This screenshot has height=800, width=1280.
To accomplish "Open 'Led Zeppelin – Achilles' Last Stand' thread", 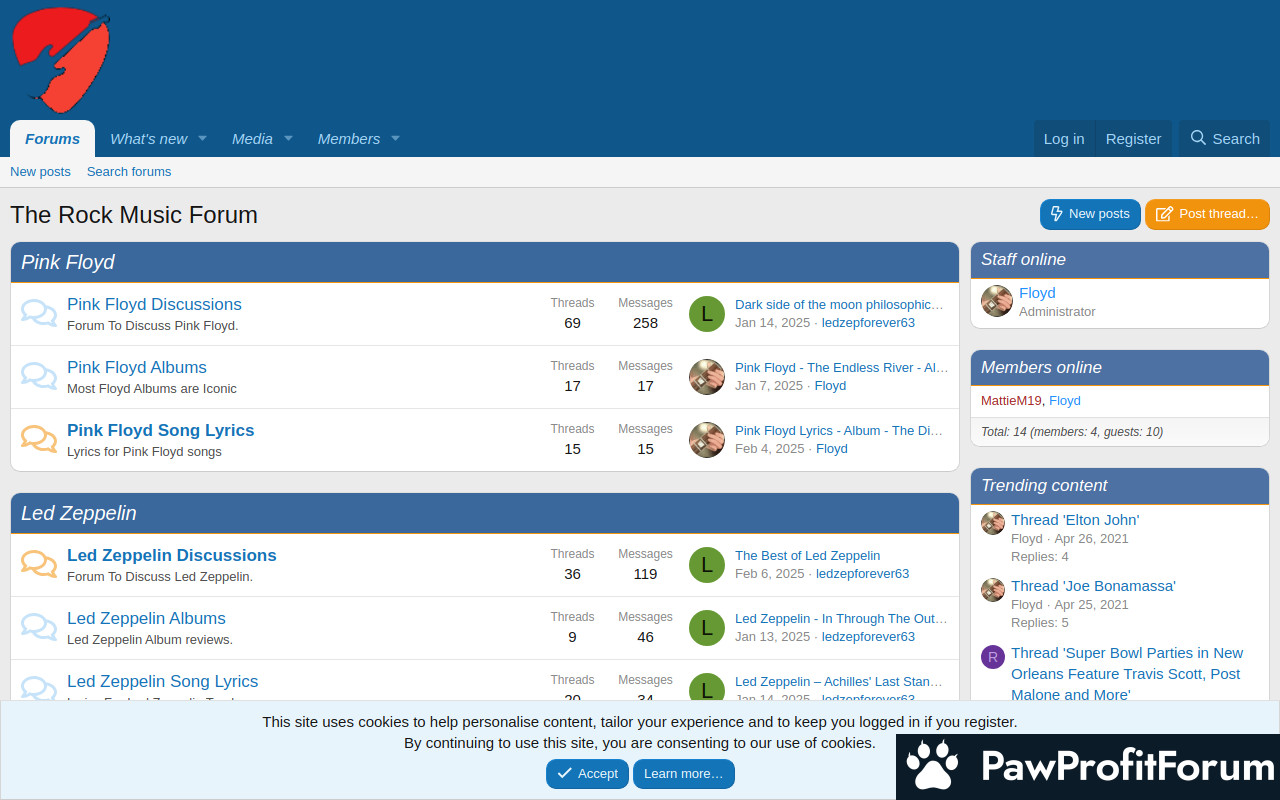I will tap(839, 682).
